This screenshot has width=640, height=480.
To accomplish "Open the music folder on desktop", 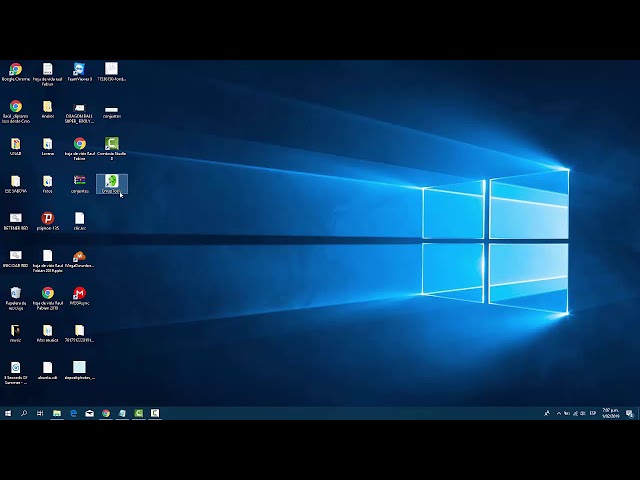I will (x=15, y=330).
